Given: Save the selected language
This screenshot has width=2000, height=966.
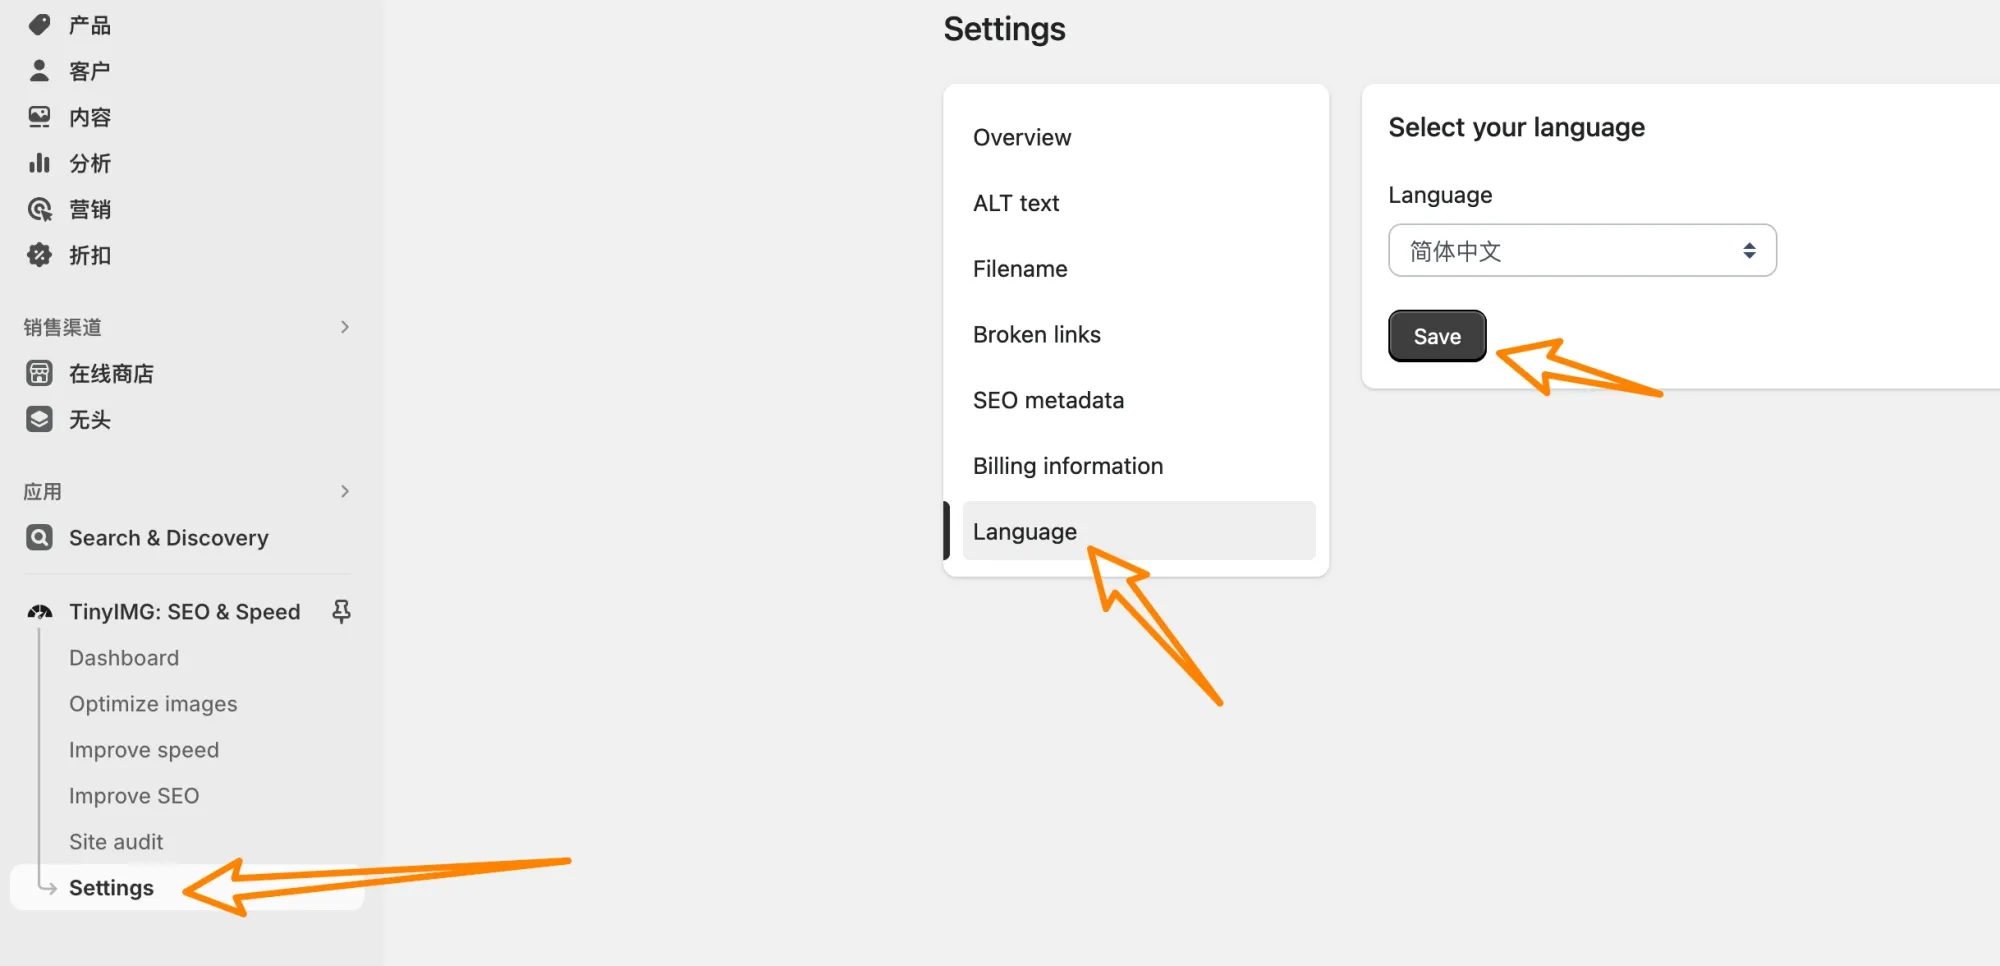Looking at the screenshot, I should [x=1436, y=336].
